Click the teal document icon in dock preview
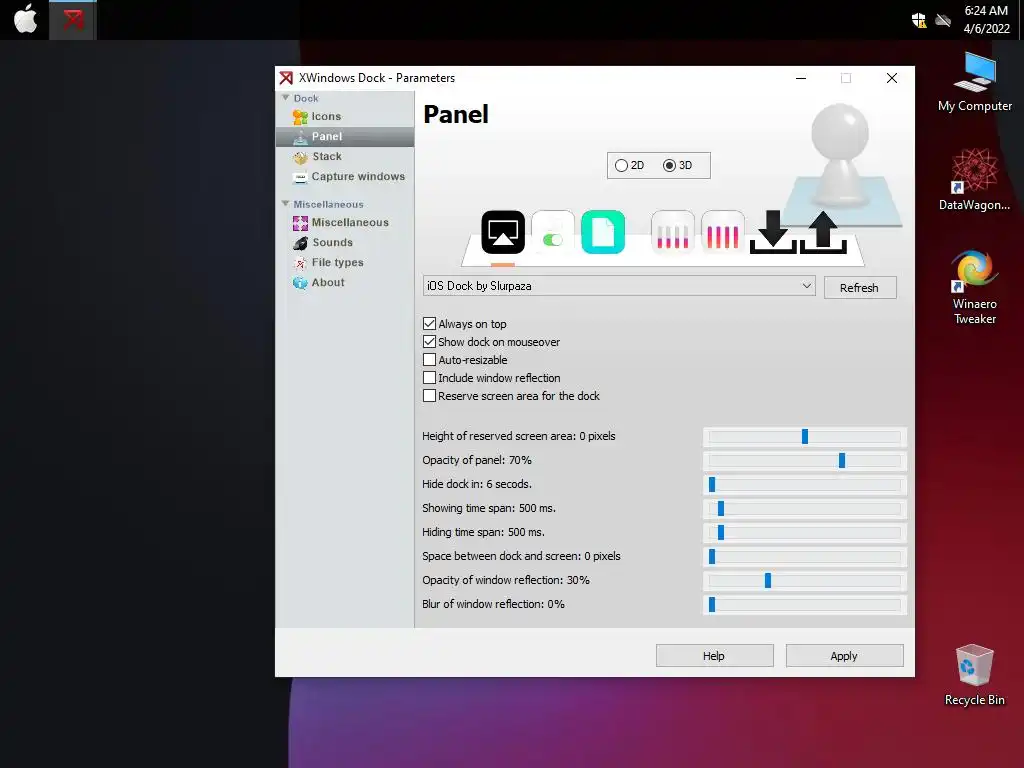The width and height of the screenshot is (1024, 768). (603, 232)
